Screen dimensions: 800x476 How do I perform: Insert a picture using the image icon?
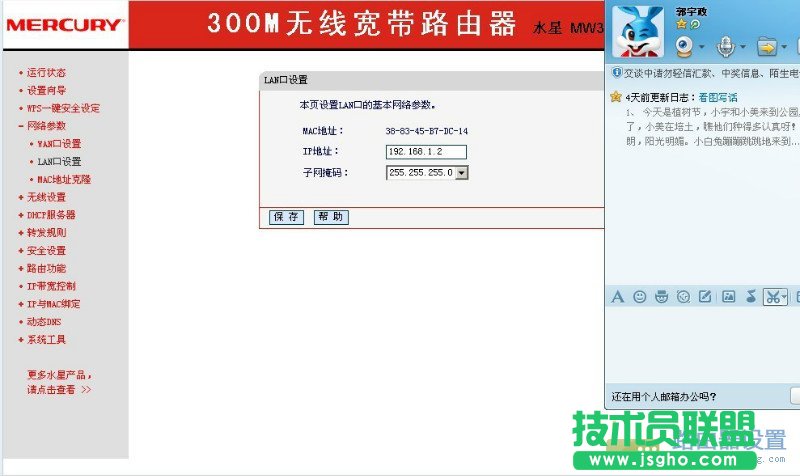click(x=729, y=296)
